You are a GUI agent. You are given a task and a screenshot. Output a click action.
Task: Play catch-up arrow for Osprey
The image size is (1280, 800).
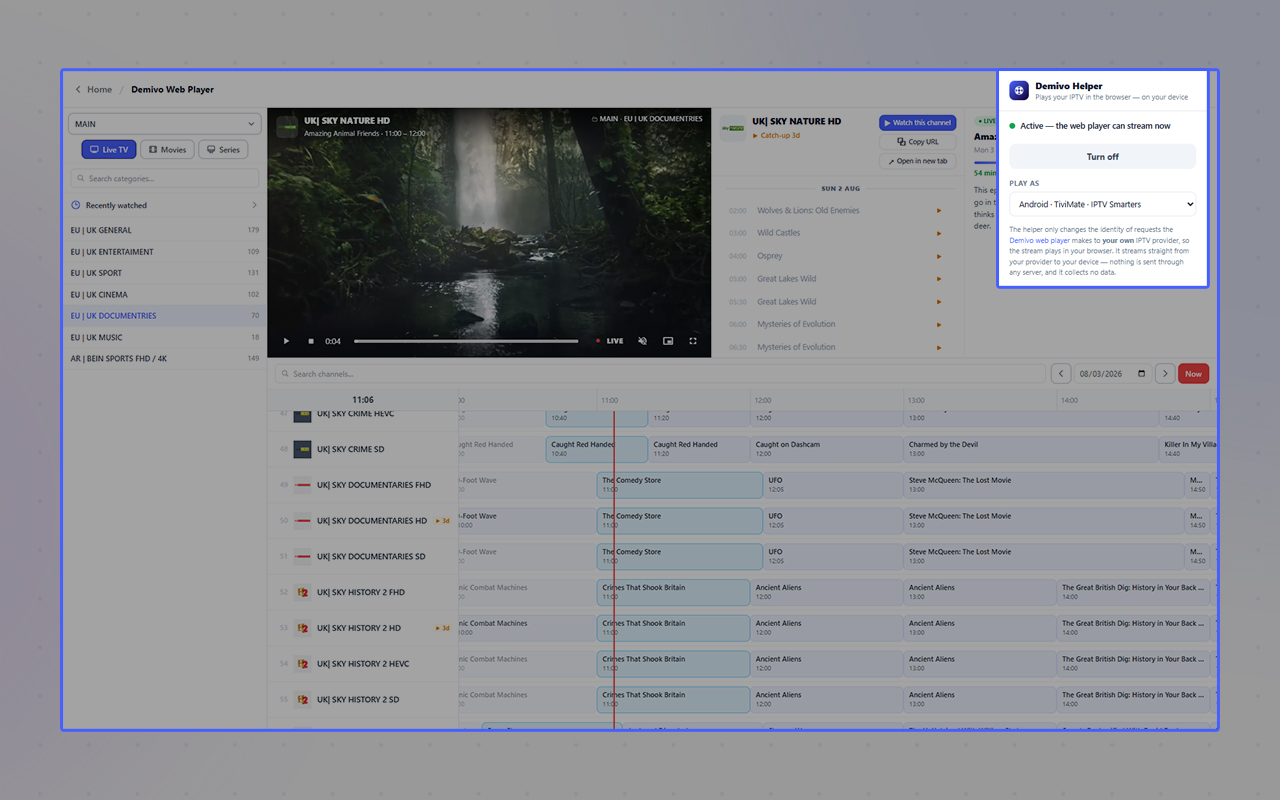coord(939,256)
